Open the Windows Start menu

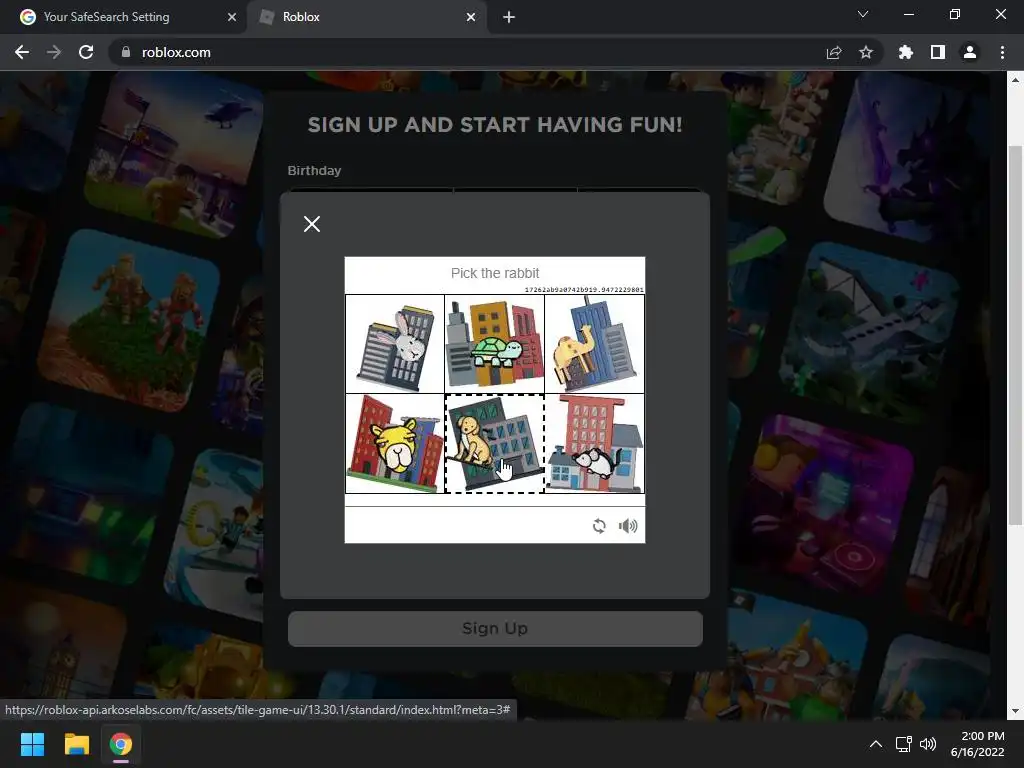(x=32, y=744)
